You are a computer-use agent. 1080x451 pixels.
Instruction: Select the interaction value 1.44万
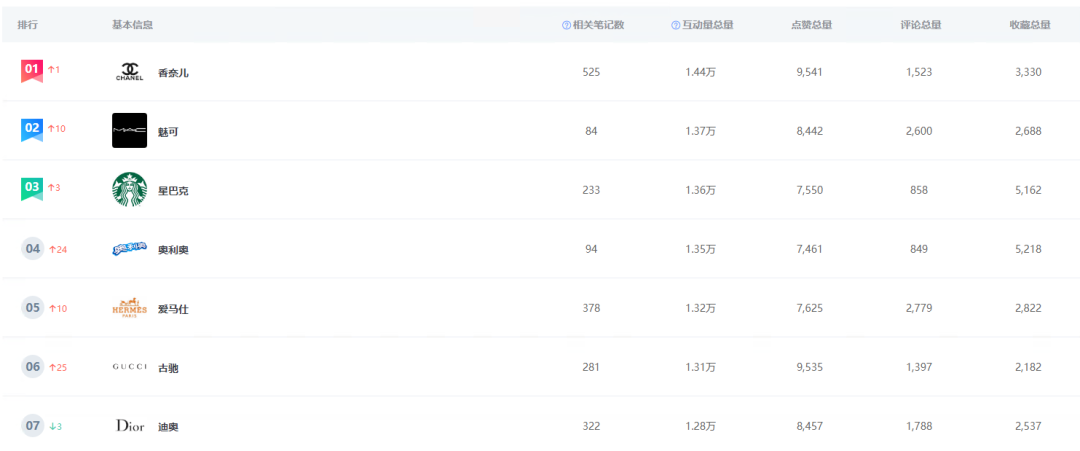pyautogui.click(x=700, y=72)
